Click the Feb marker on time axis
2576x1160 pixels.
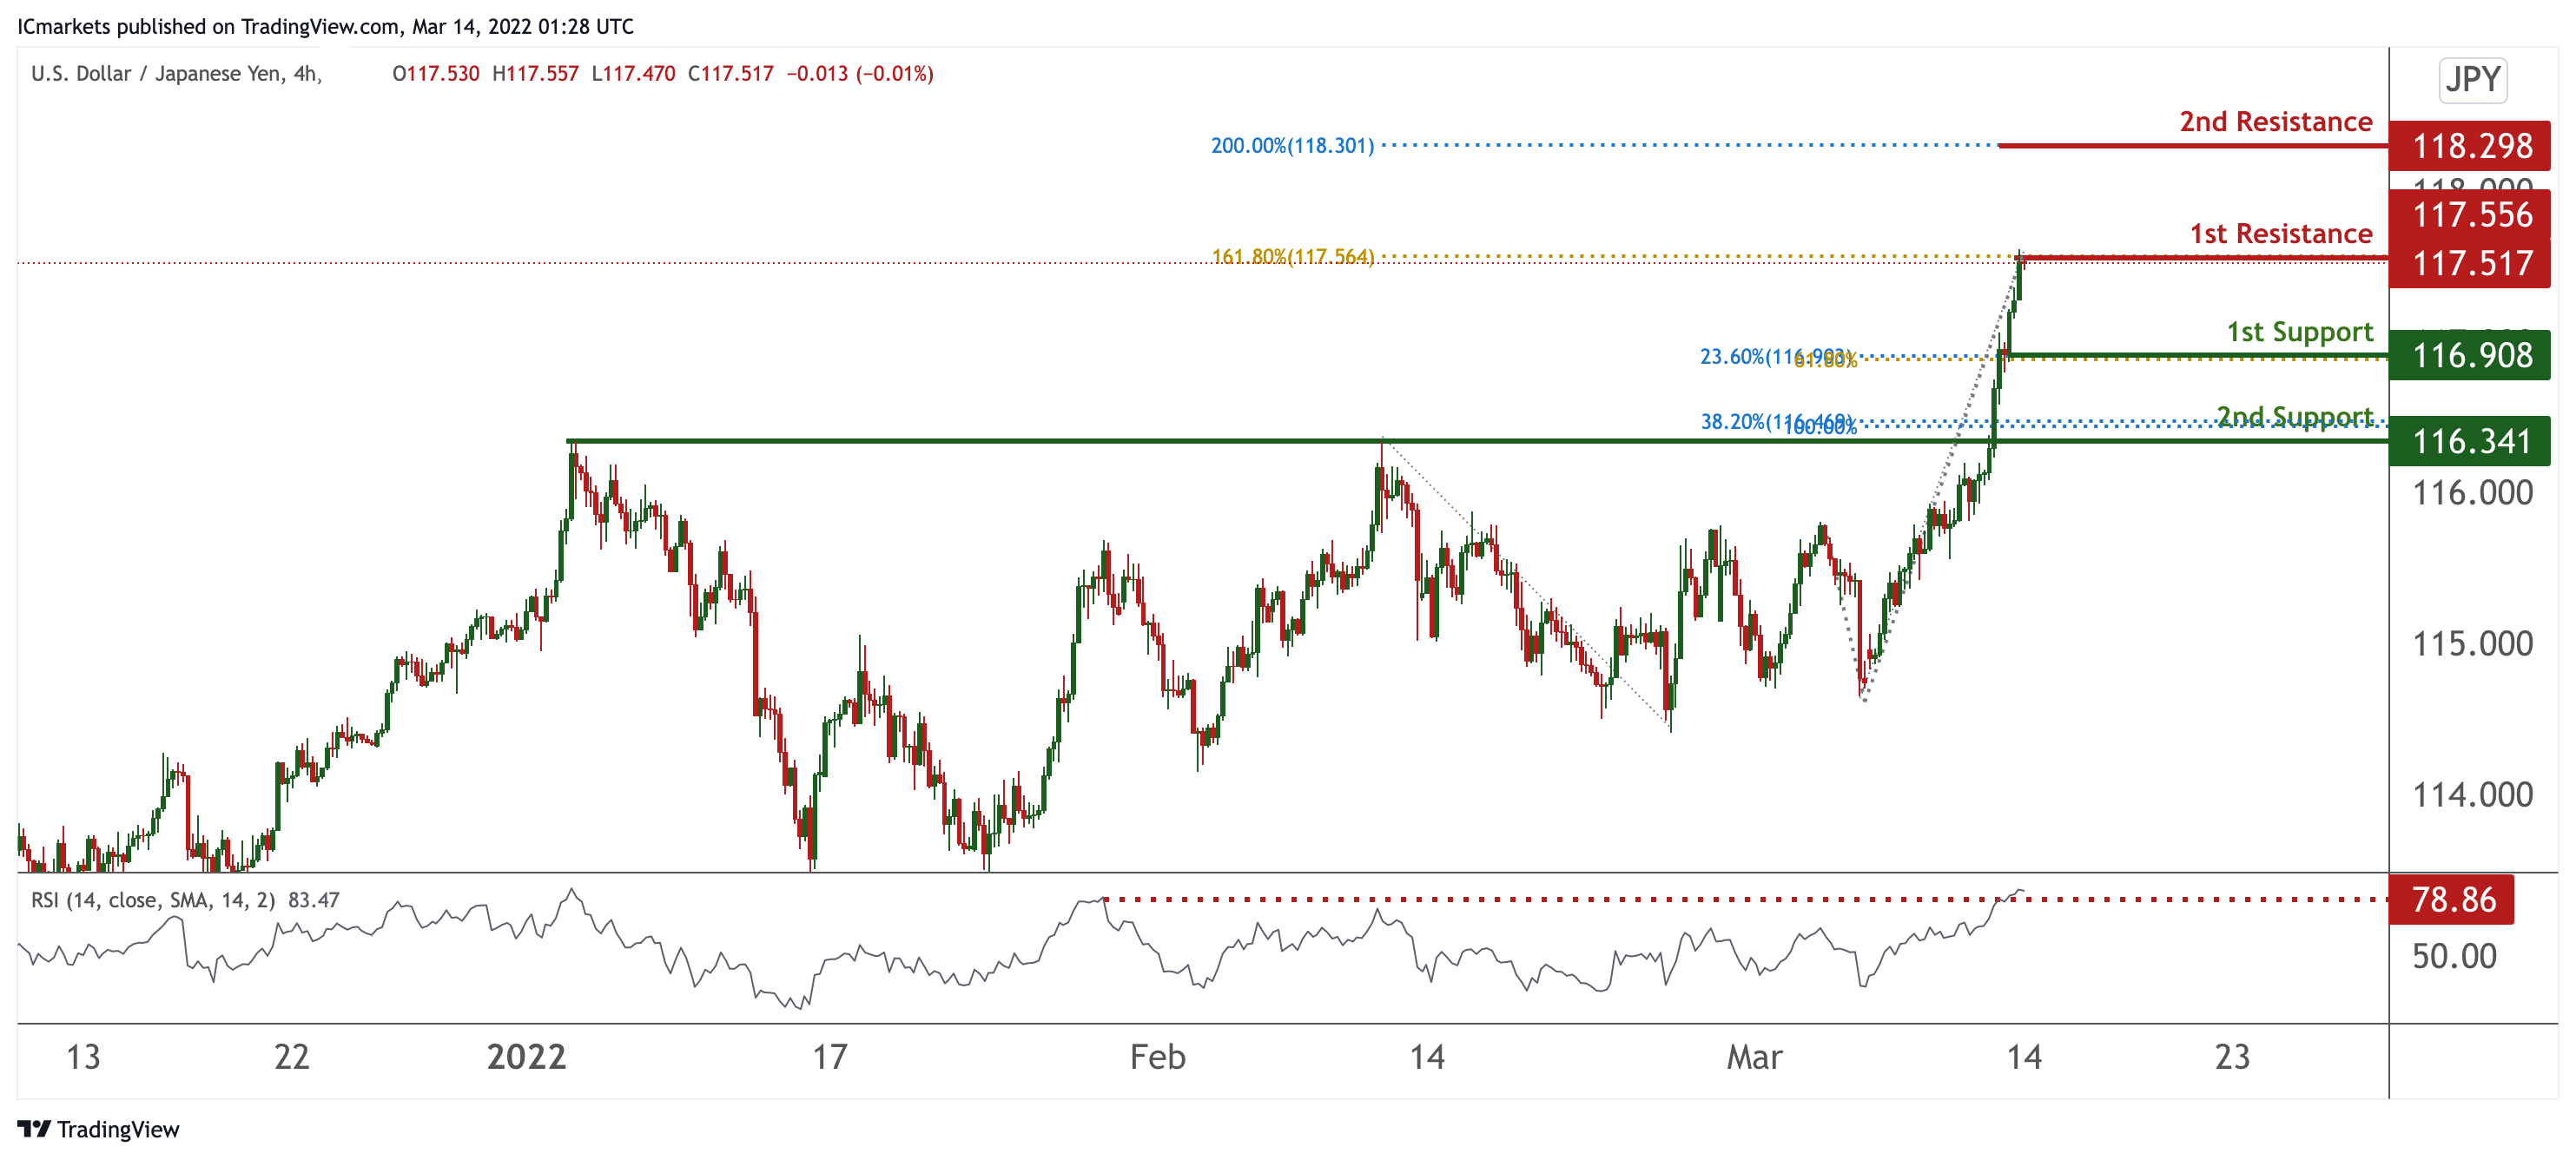click(1157, 1057)
